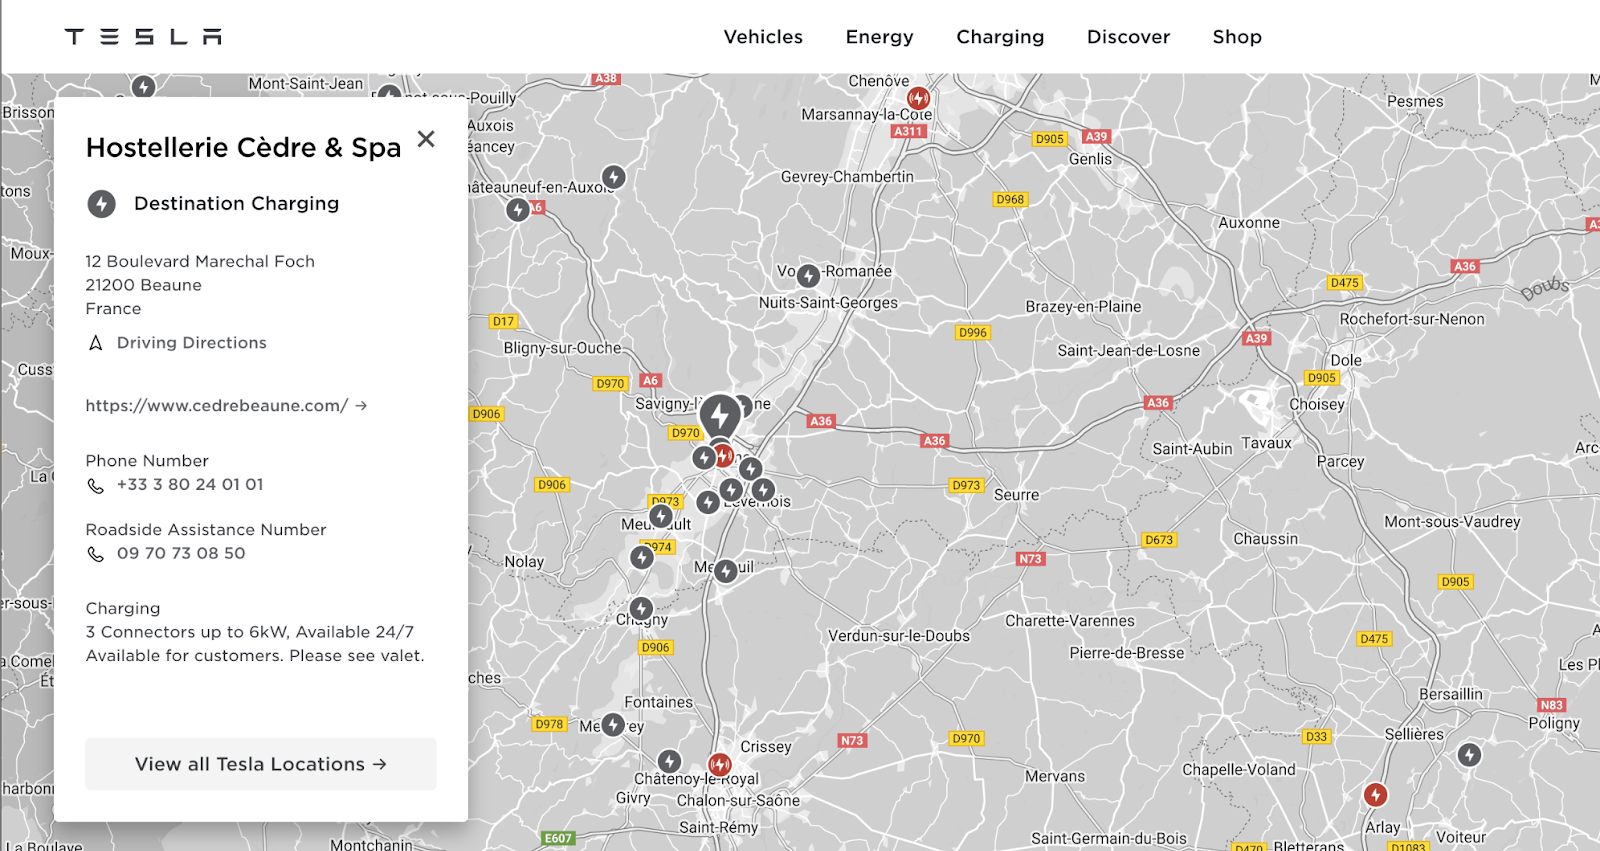Open the Vehicles menu

pyautogui.click(x=763, y=37)
